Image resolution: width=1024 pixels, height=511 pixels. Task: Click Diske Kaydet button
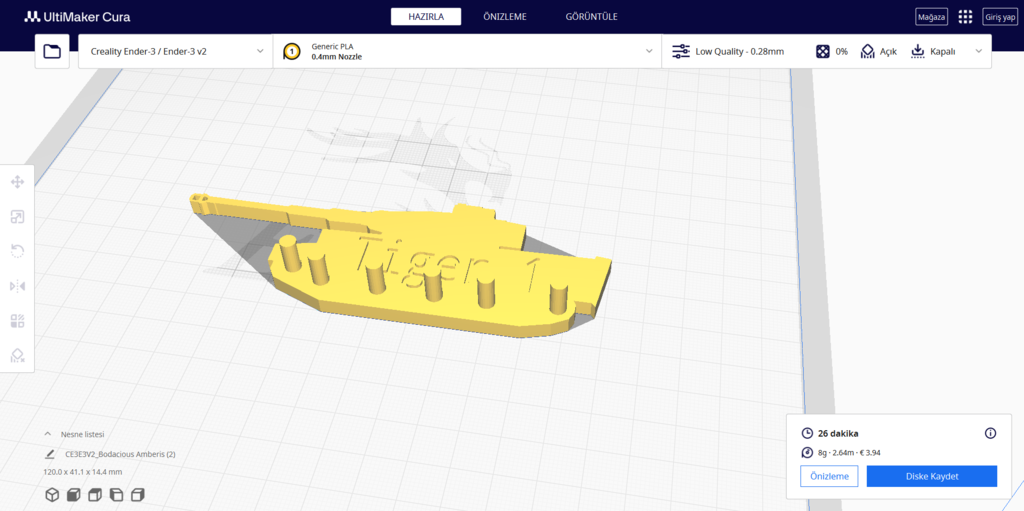pyautogui.click(x=931, y=476)
